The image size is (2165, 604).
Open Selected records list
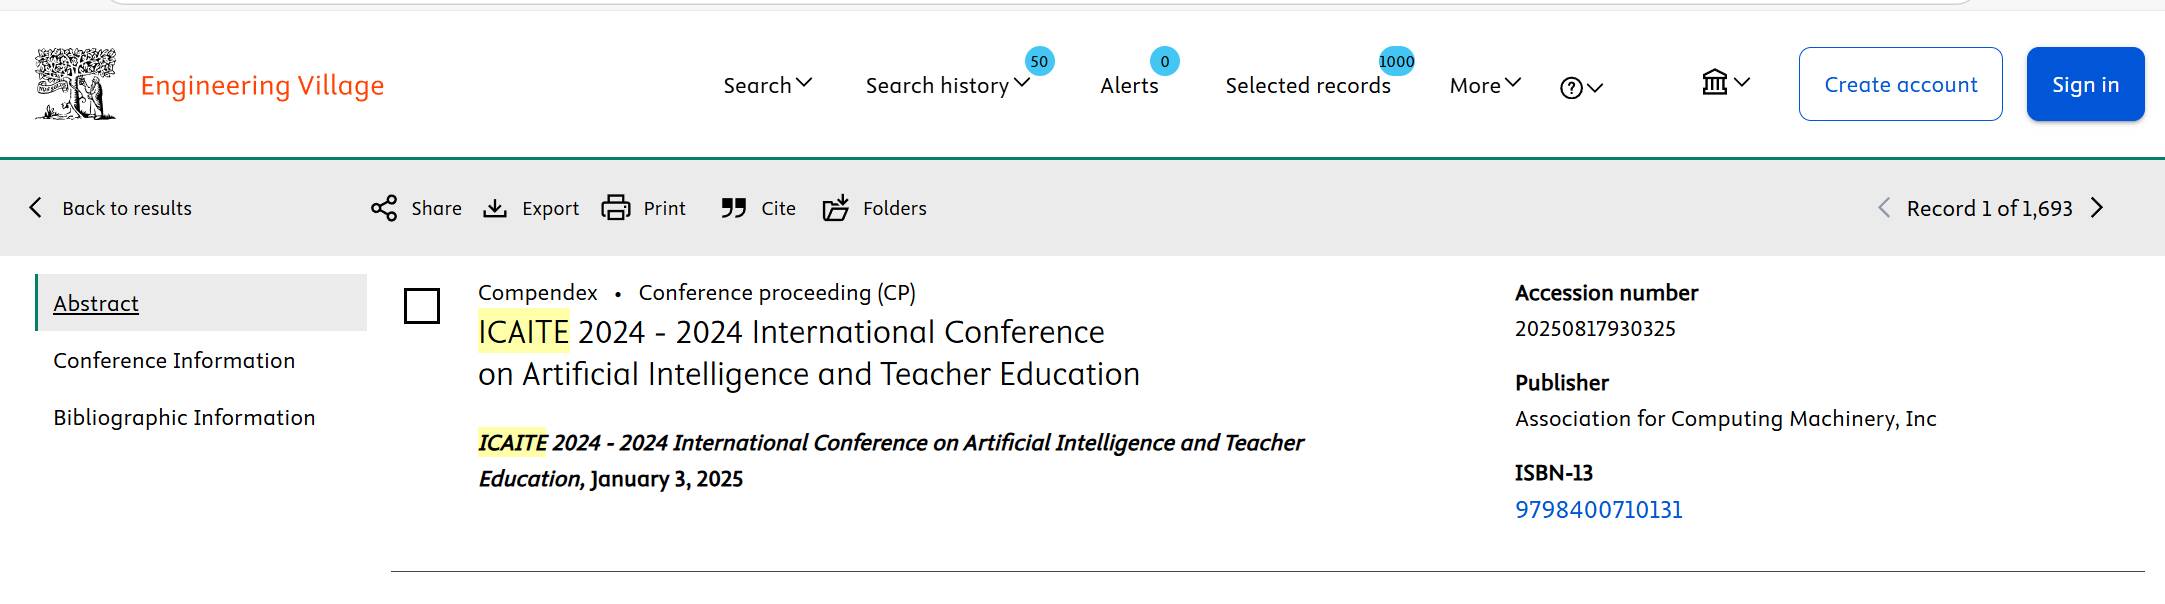click(x=1307, y=86)
